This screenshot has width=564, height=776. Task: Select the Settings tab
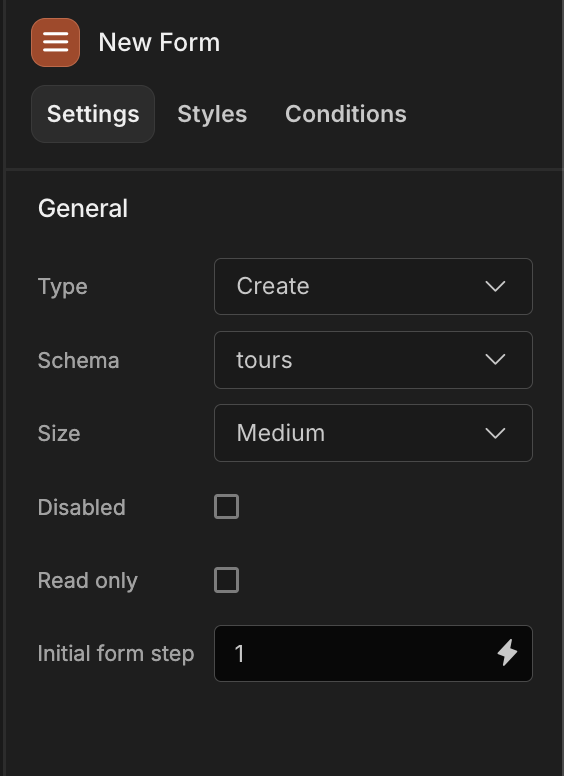93,114
